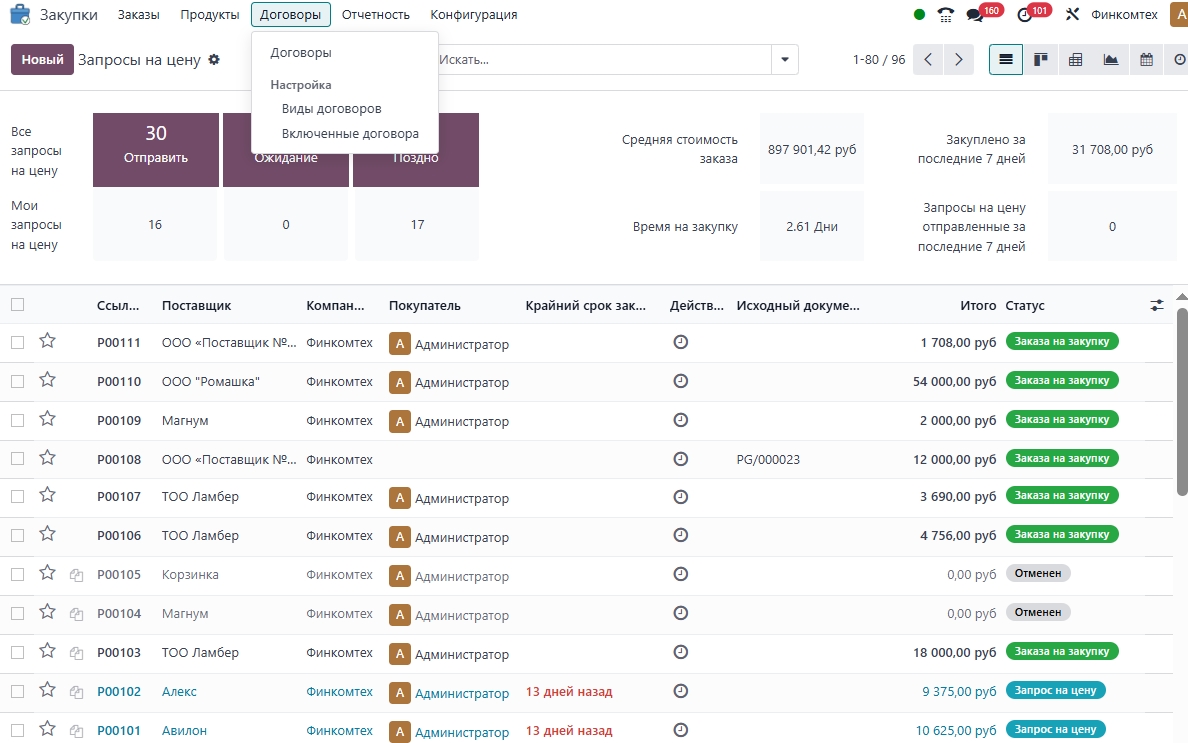Go to the next page of records
Image resolution: width=1188 pixels, height=743 pixels.
click(x=959, y=60)
